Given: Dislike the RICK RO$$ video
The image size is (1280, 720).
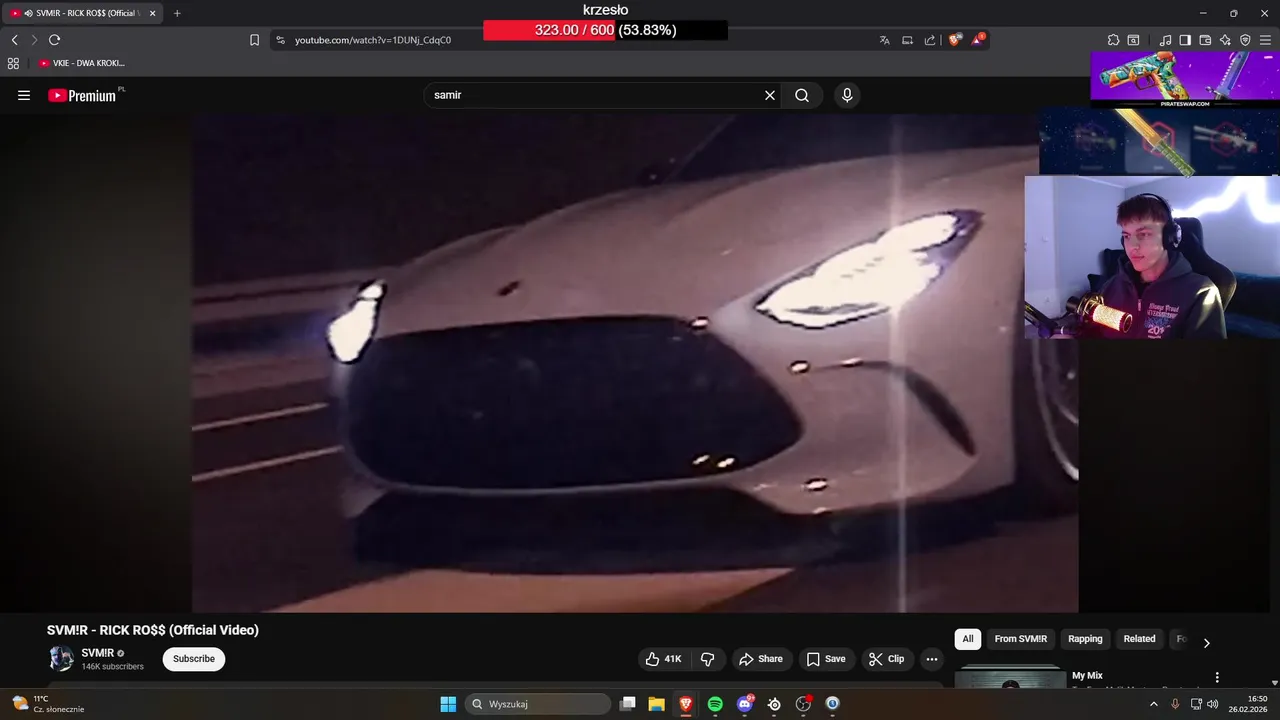Looking at the screenshot, I should click(x=708, y=659).
